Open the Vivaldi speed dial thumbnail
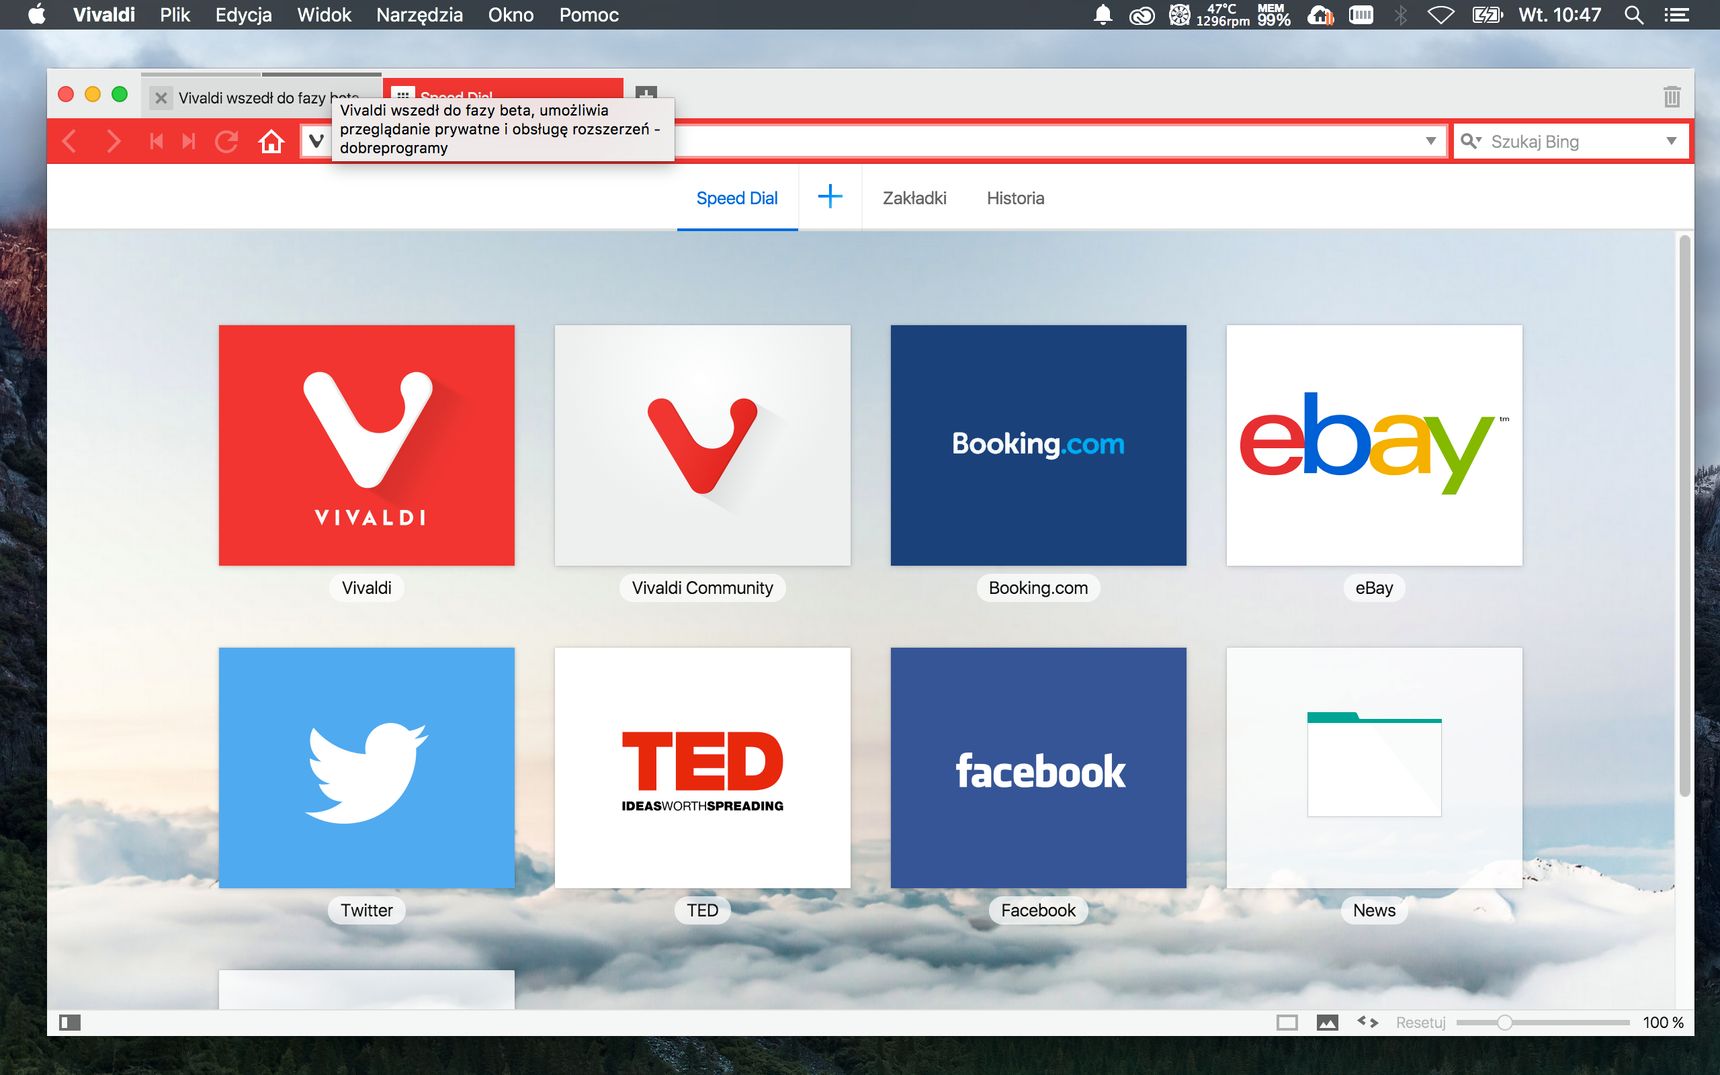Viewport: 1720px width, 1075px height. point(367,445)
